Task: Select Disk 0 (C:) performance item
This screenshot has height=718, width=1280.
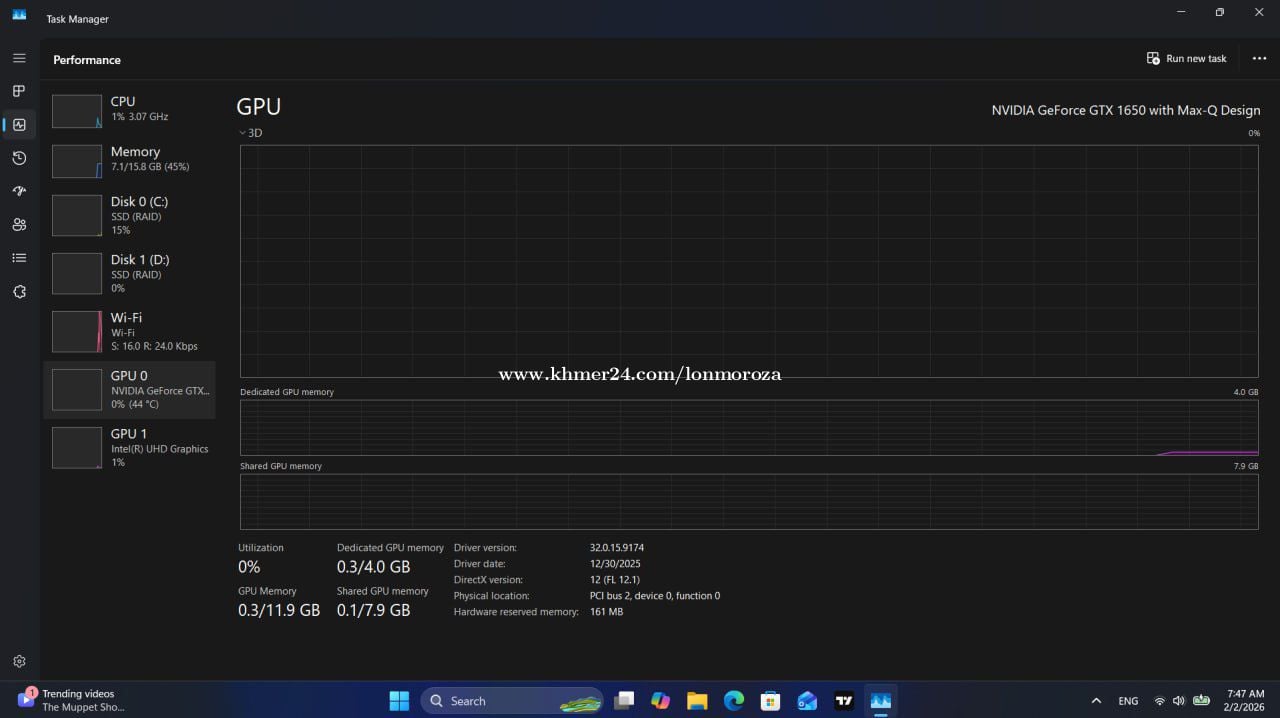Action: [x=129, y=215]
